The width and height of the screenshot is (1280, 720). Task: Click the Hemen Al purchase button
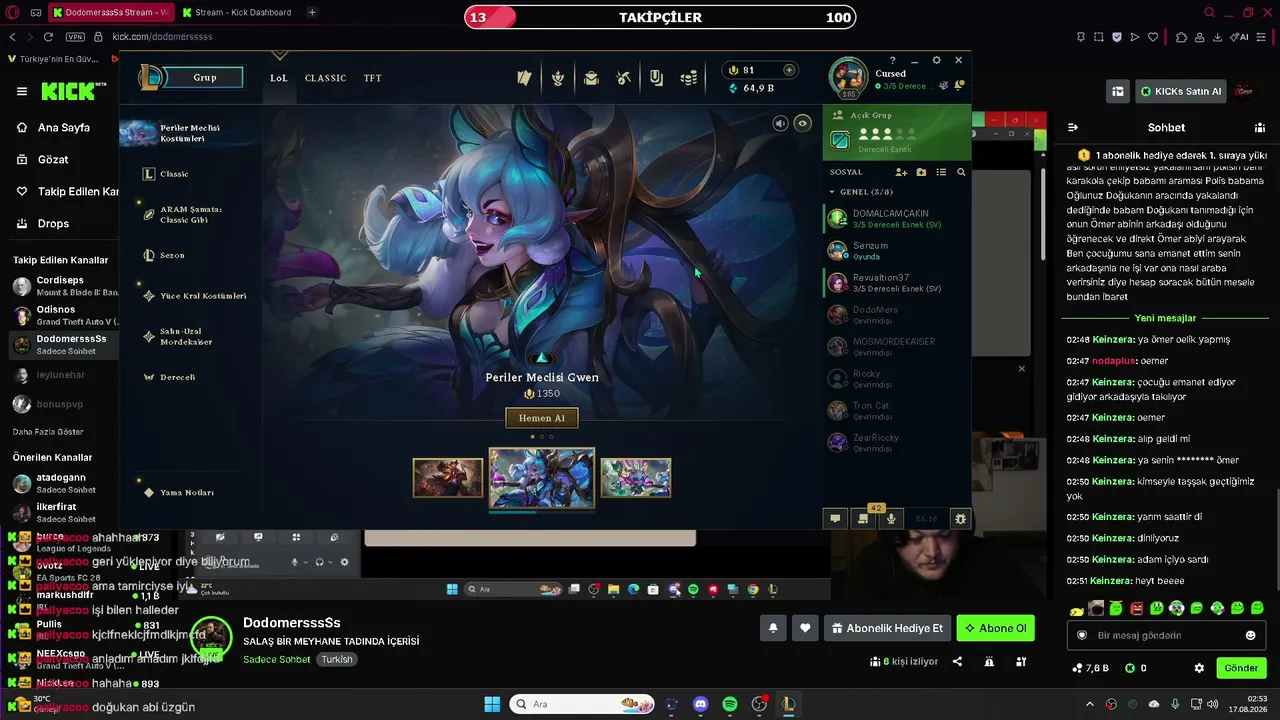click(x=541, y=418)
